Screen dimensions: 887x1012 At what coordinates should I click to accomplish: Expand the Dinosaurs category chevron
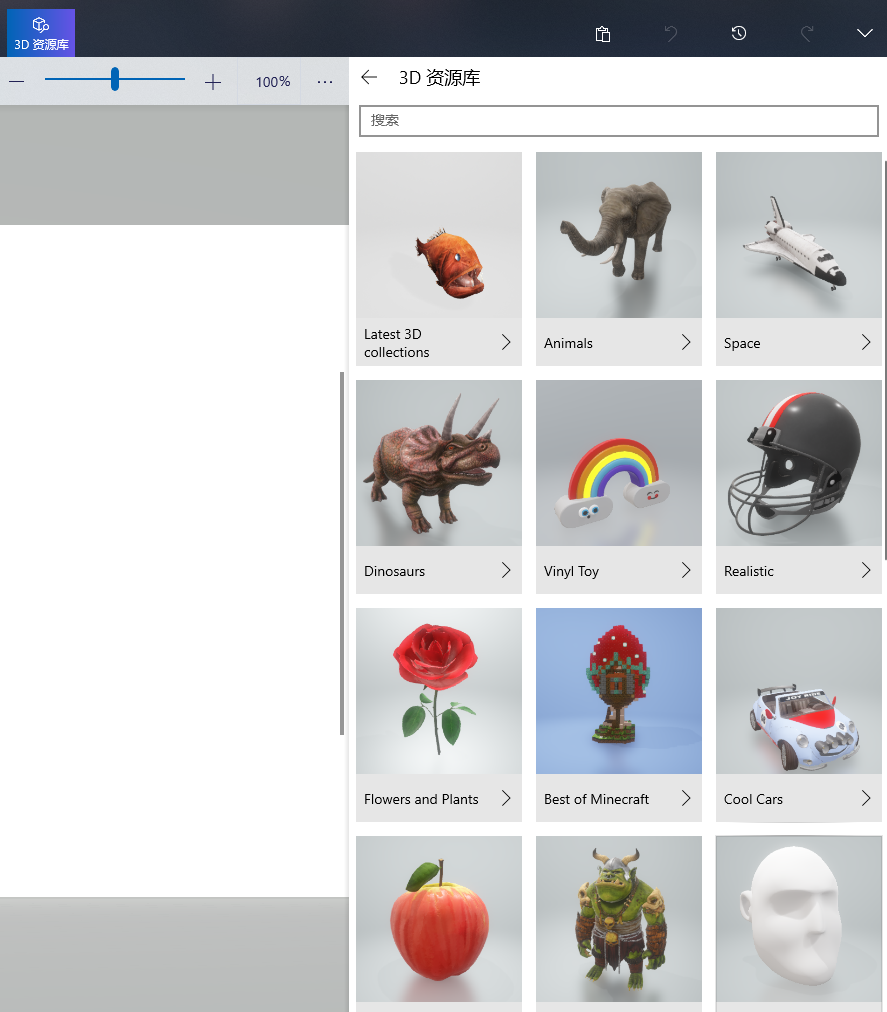pos(506,570)
